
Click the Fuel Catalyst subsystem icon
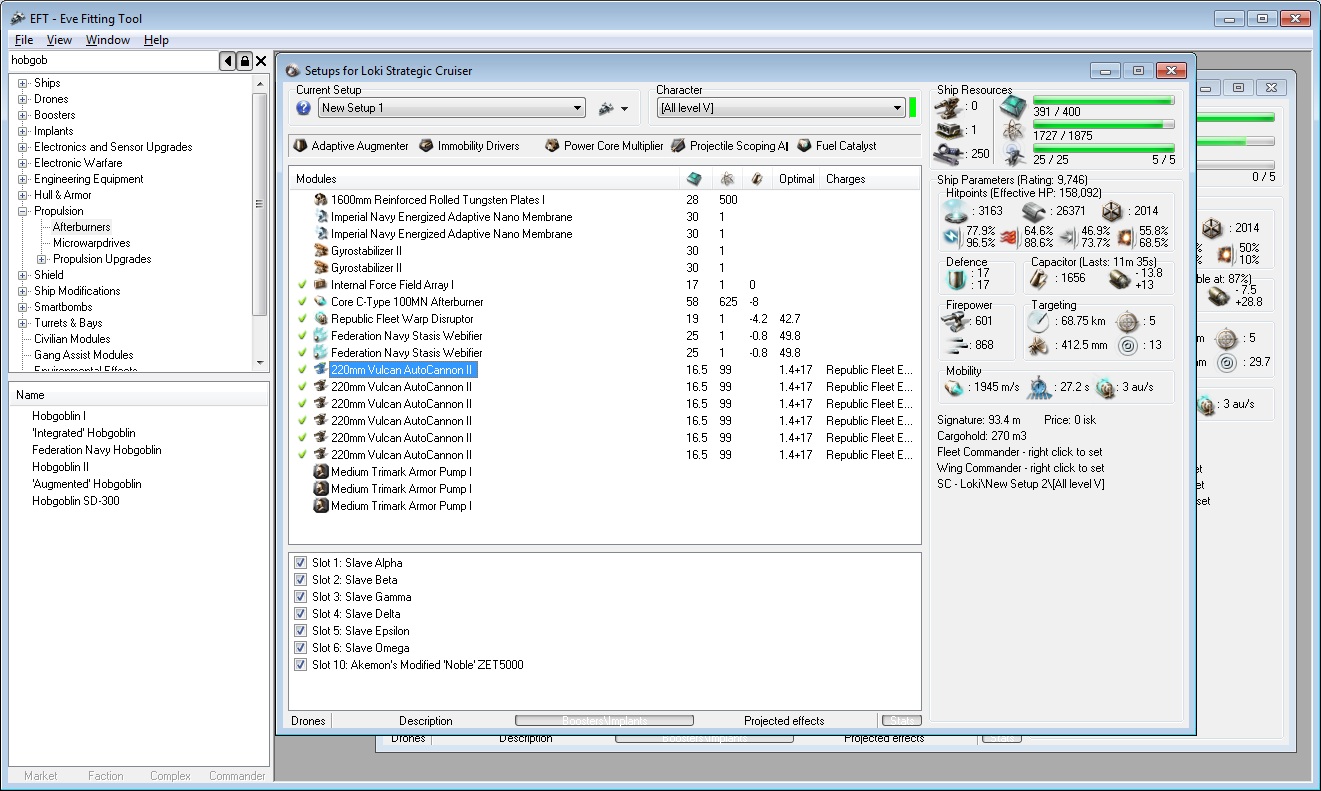point(804,146)
